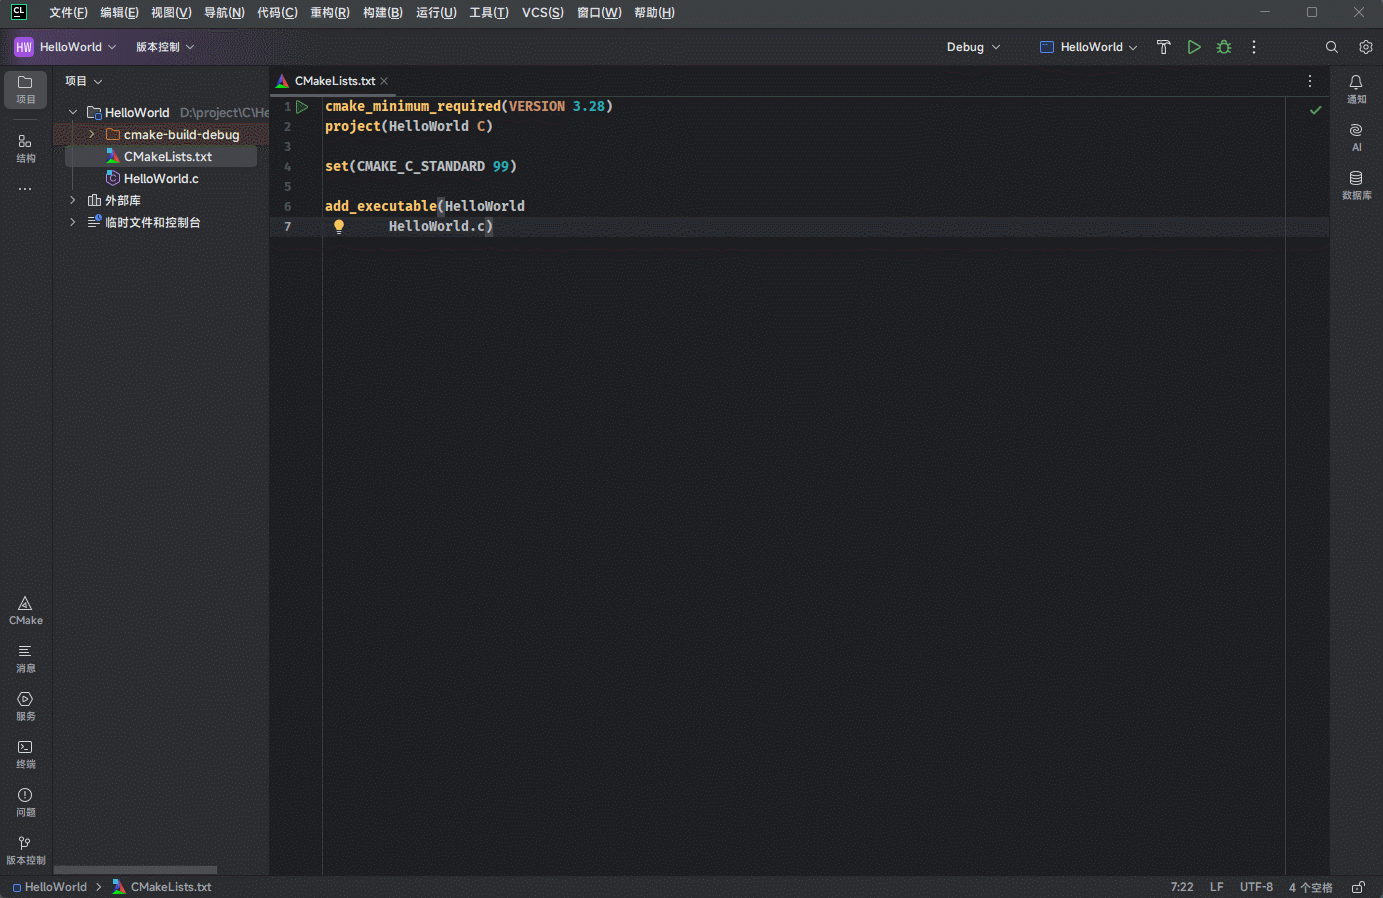
Task: Click the Build hammer icon
Action: tap(1163, 47)
